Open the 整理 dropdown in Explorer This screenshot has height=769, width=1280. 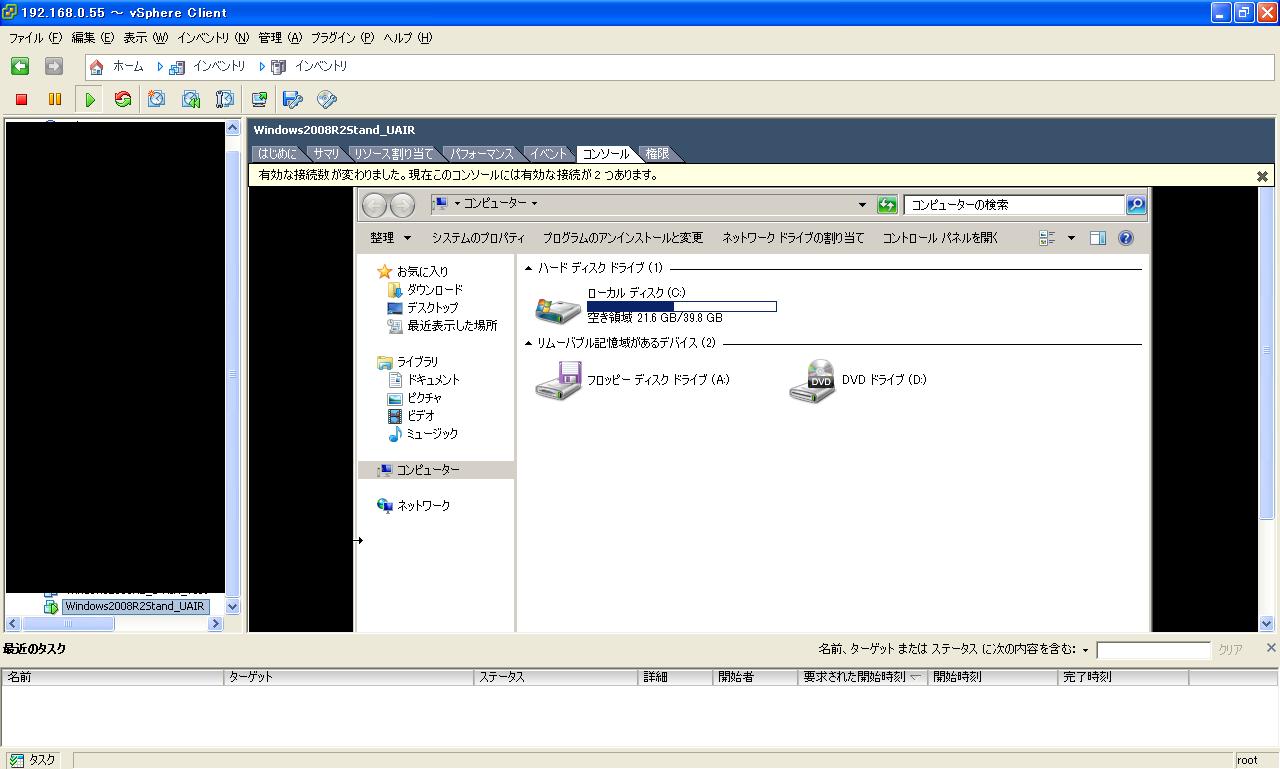[x=390, y=238]
